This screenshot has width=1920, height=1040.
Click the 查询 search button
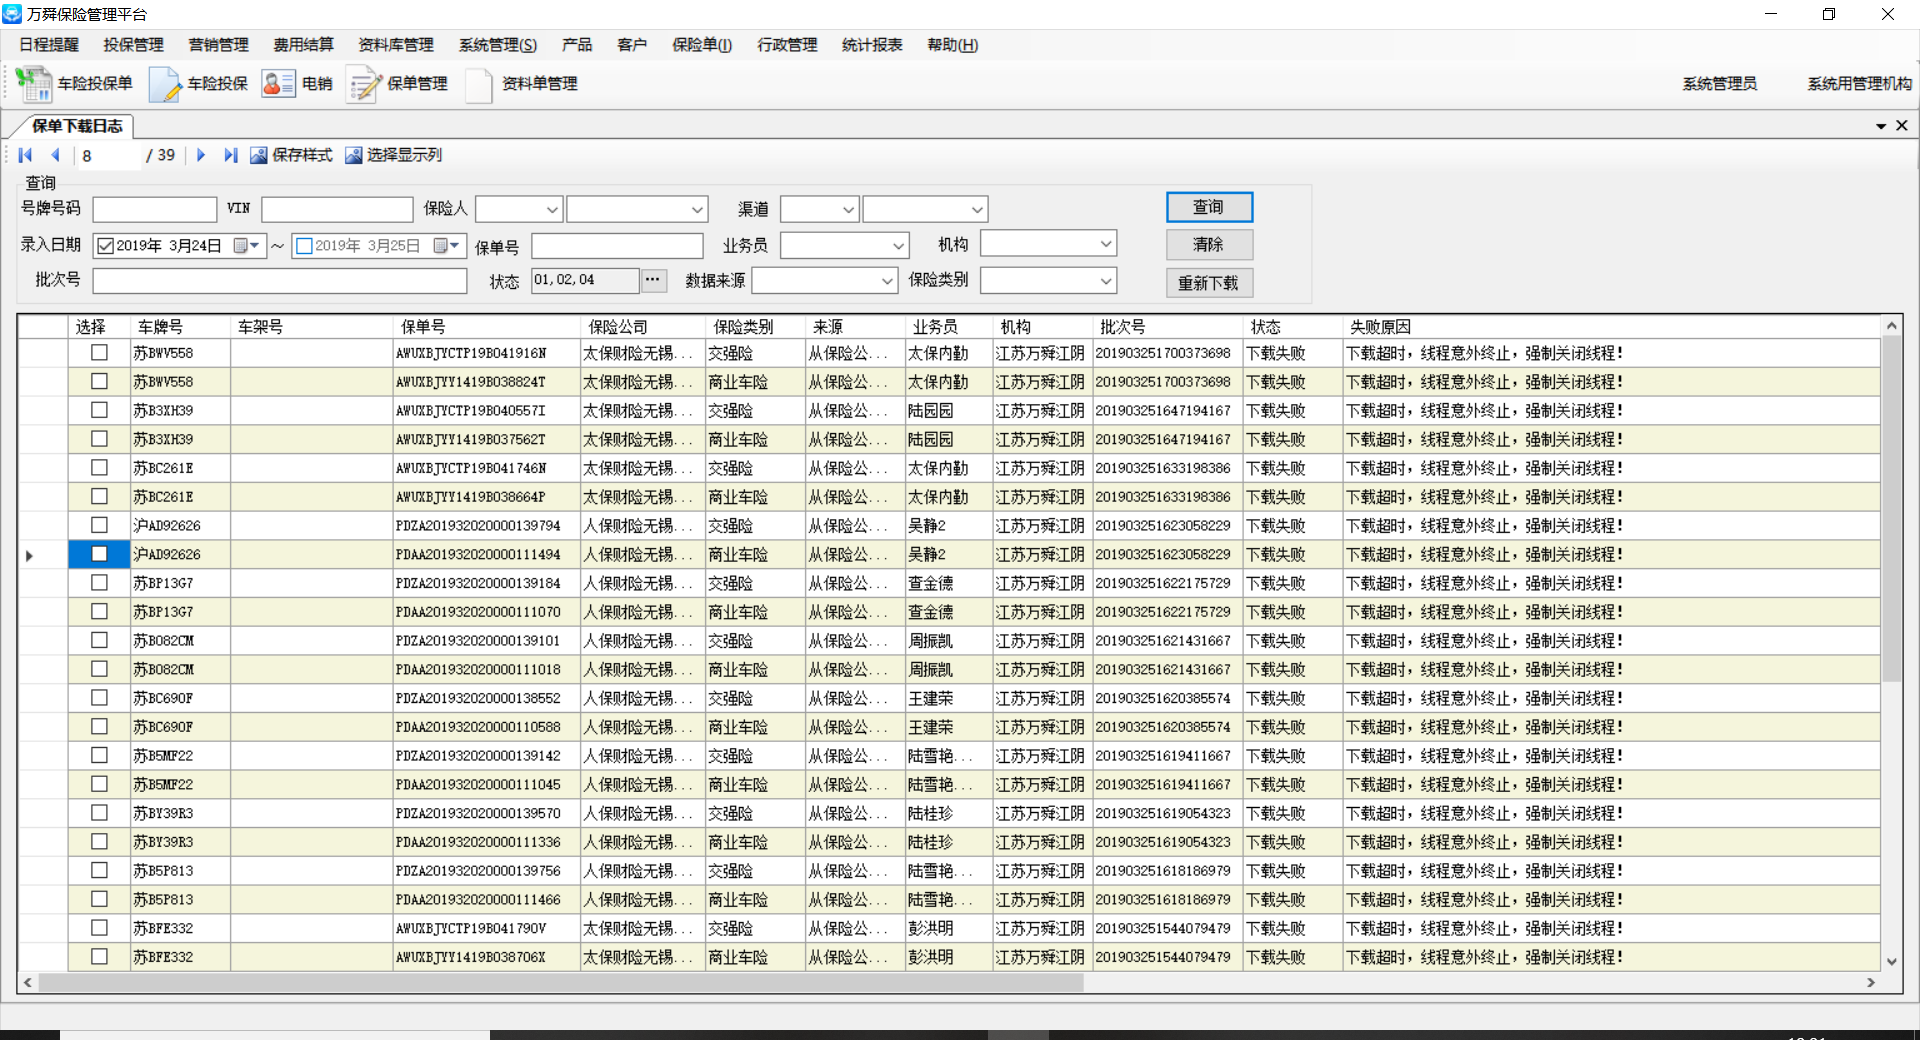click(1208, 207)
